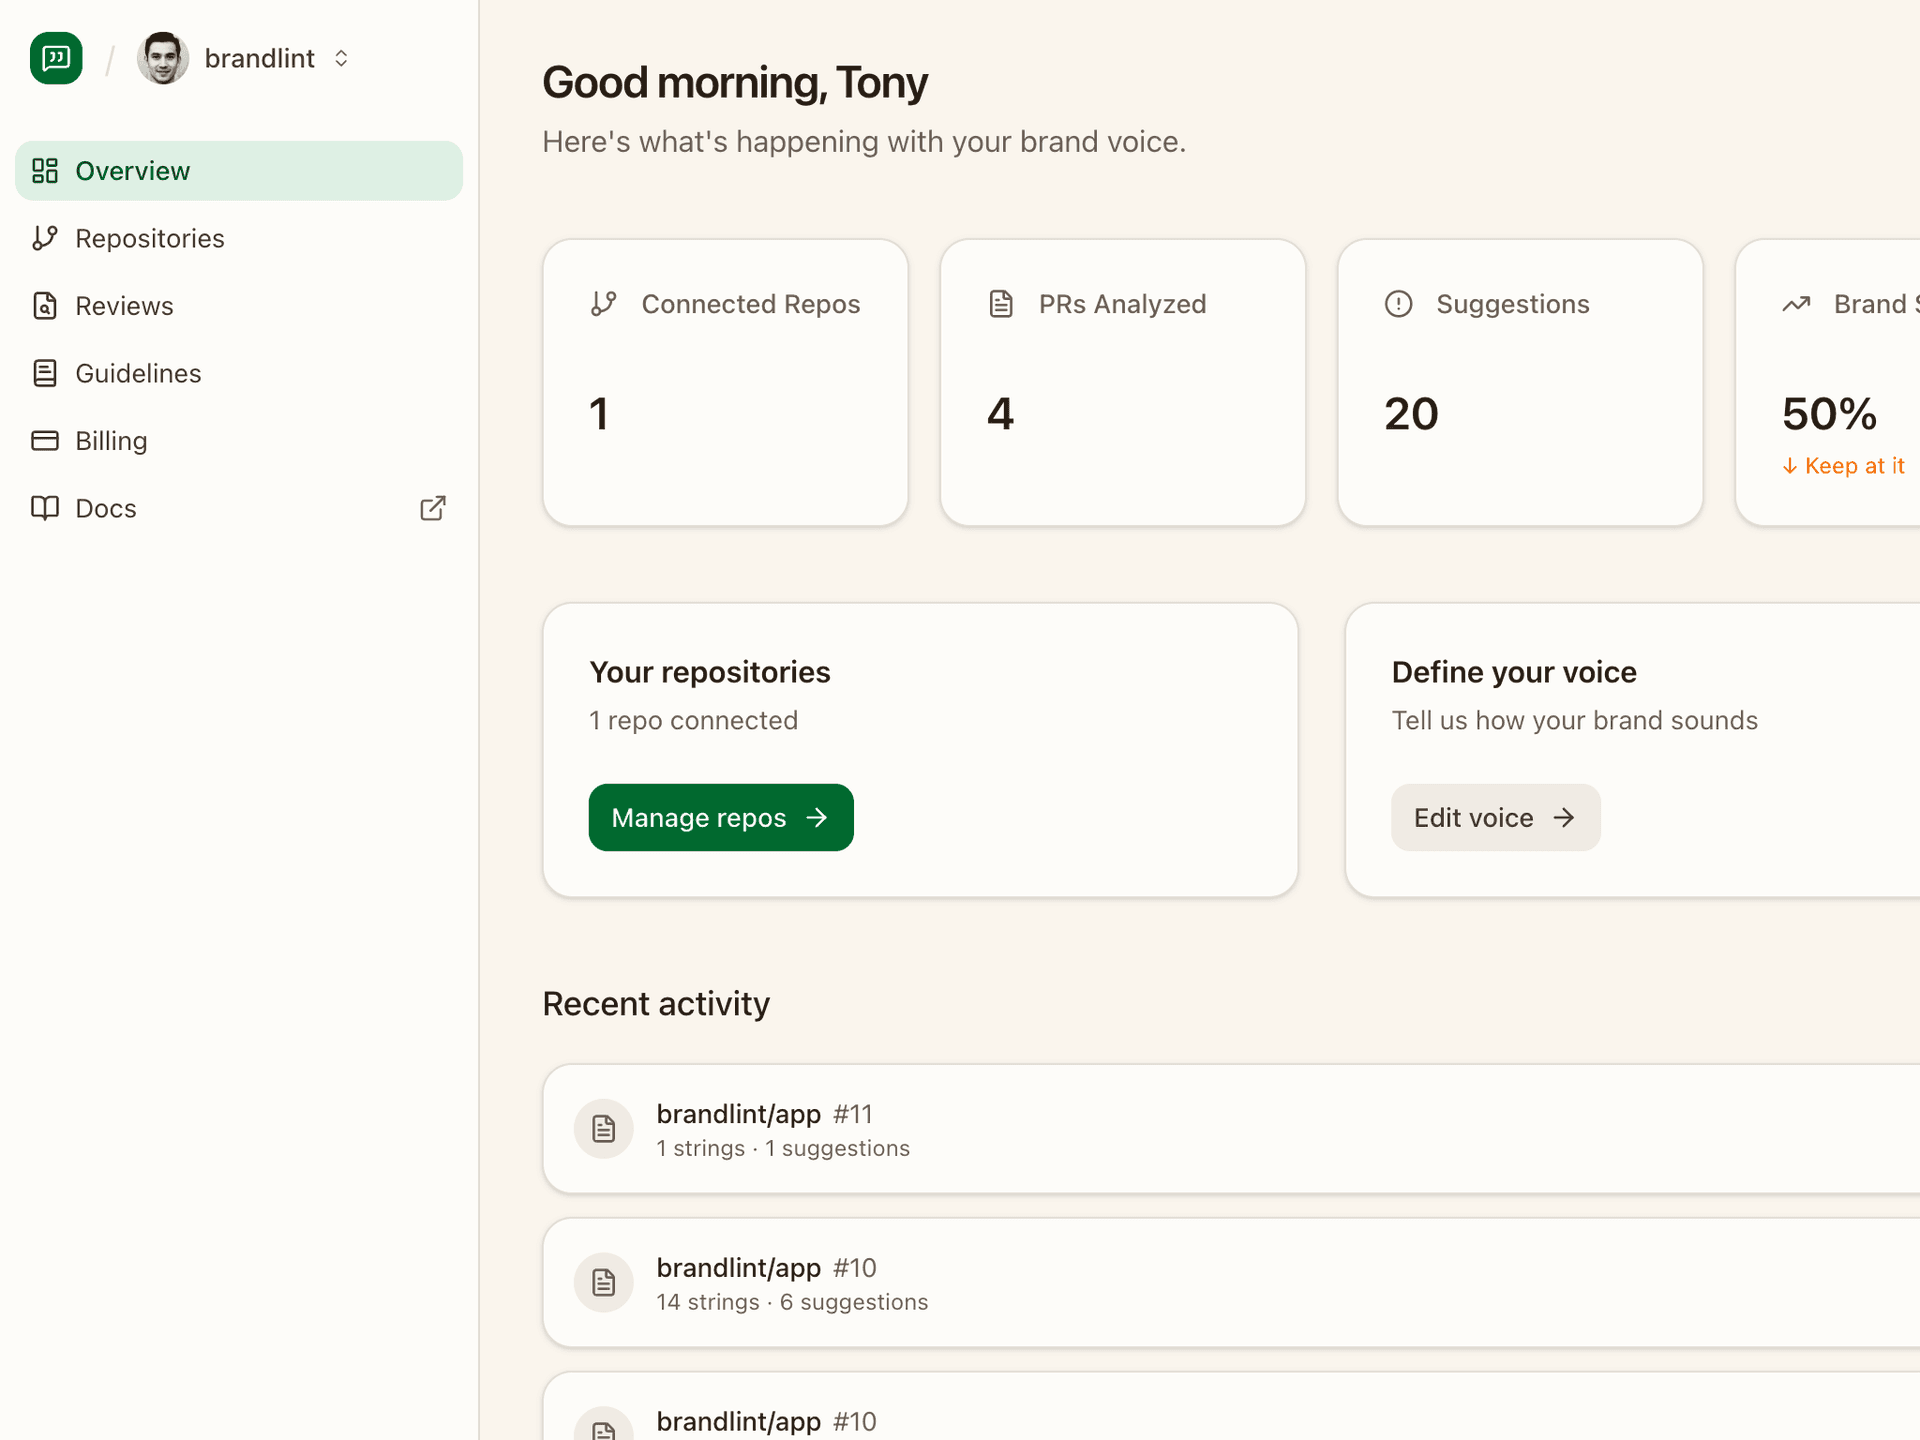Screen dimensions: 1920x1440
Task: Click the file icon on brandlint/app #10
Action: pos(603,1282)
